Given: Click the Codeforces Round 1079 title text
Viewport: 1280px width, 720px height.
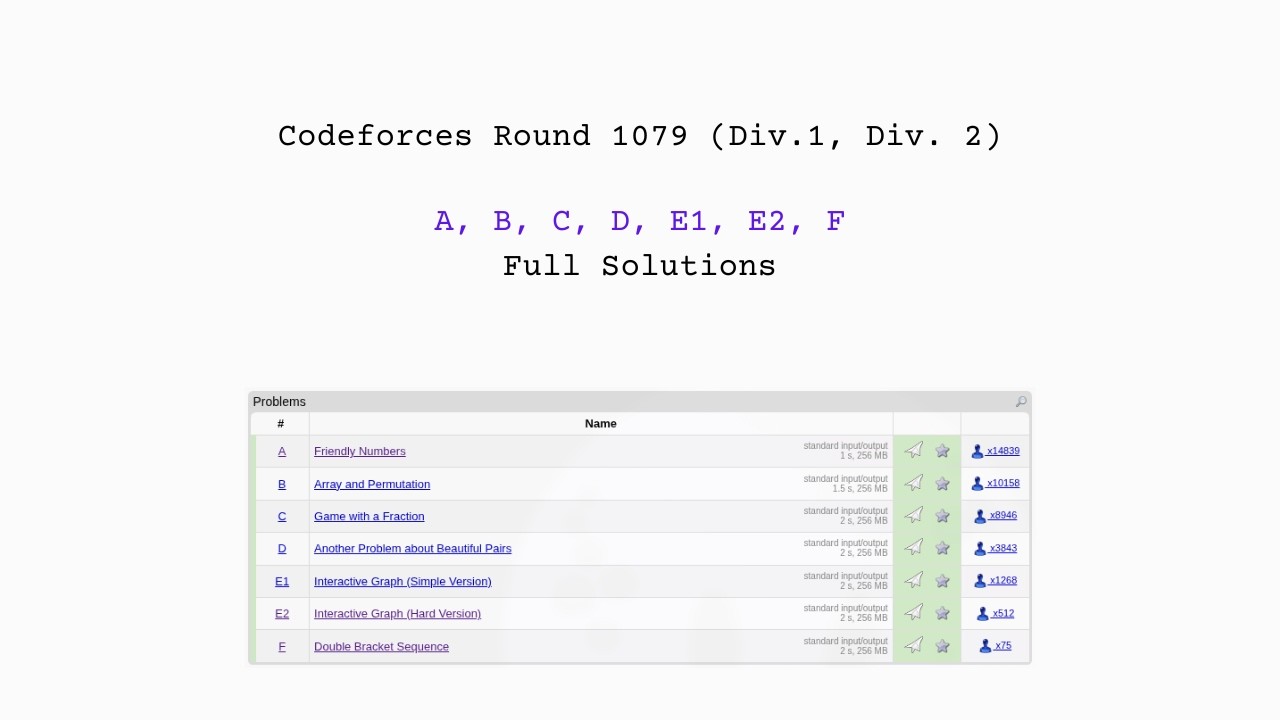Looking at the screenshot, I should coord(640,136).
